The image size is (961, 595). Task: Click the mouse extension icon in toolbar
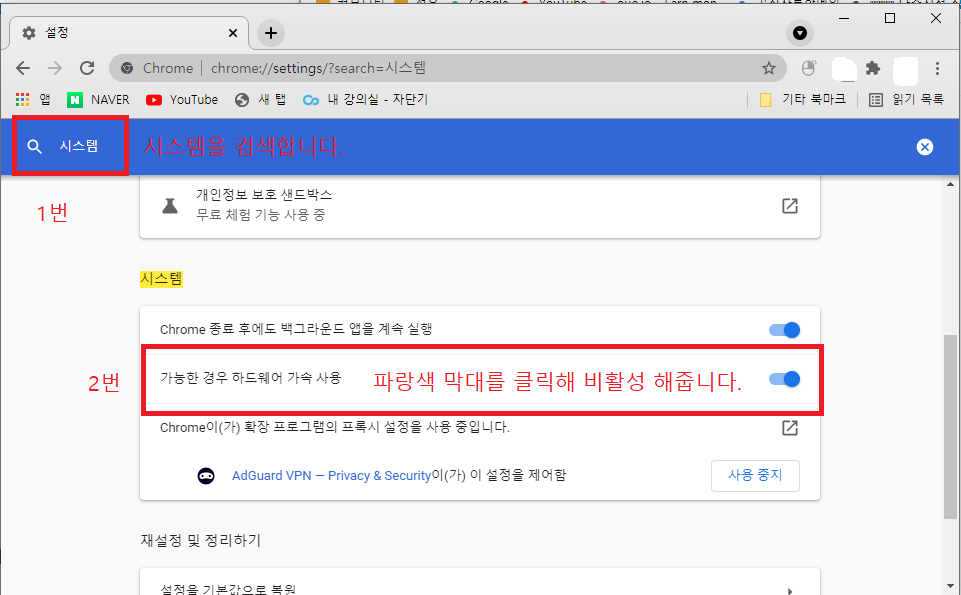pos(808,68)
